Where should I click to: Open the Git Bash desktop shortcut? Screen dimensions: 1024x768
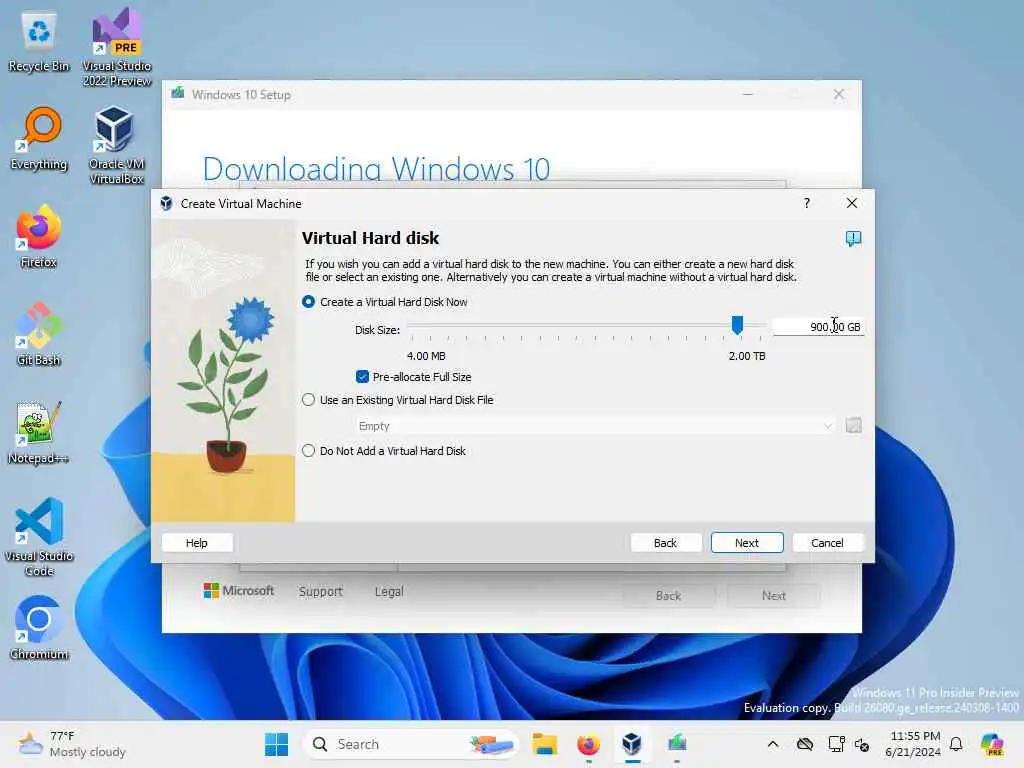pos(39,334)
